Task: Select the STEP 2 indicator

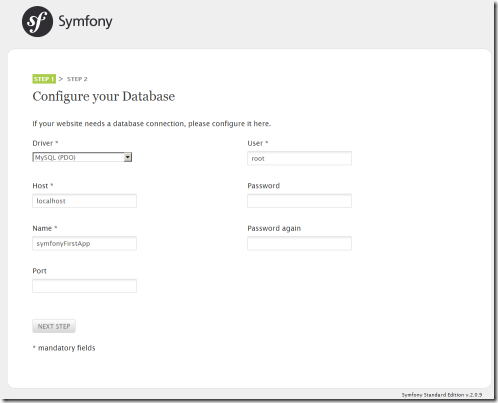Action: [77, 79]
